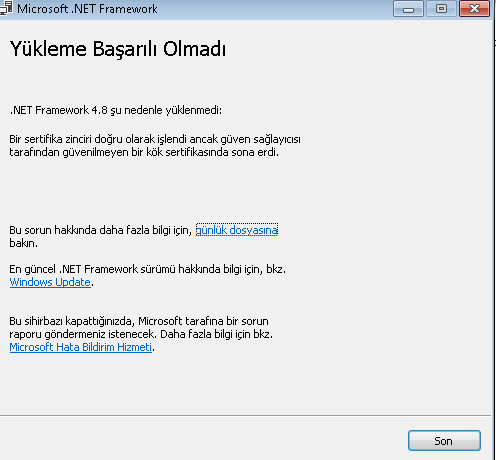Open the günlük dosyasına log file link

(237, 230)
